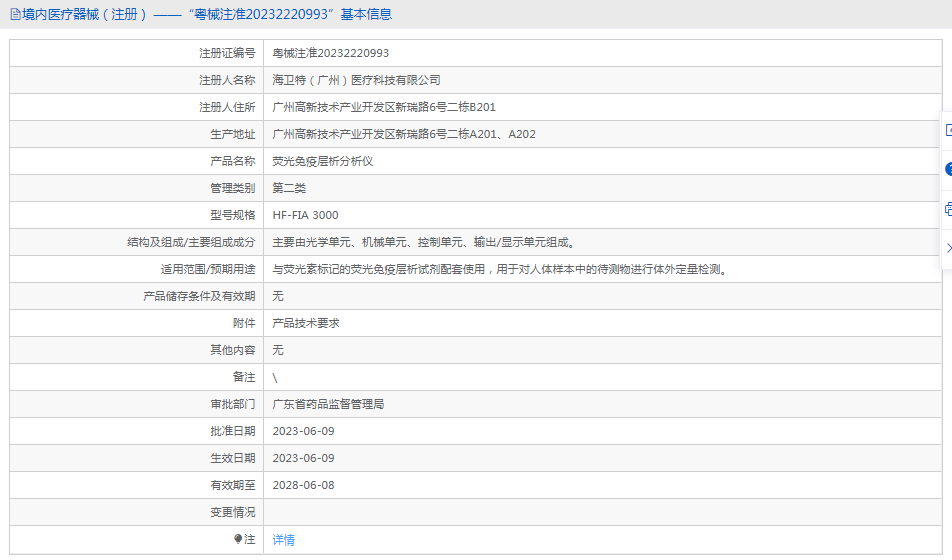Click the 生效日期 row label
Viewport: 952px width, 560px height.
233,458
